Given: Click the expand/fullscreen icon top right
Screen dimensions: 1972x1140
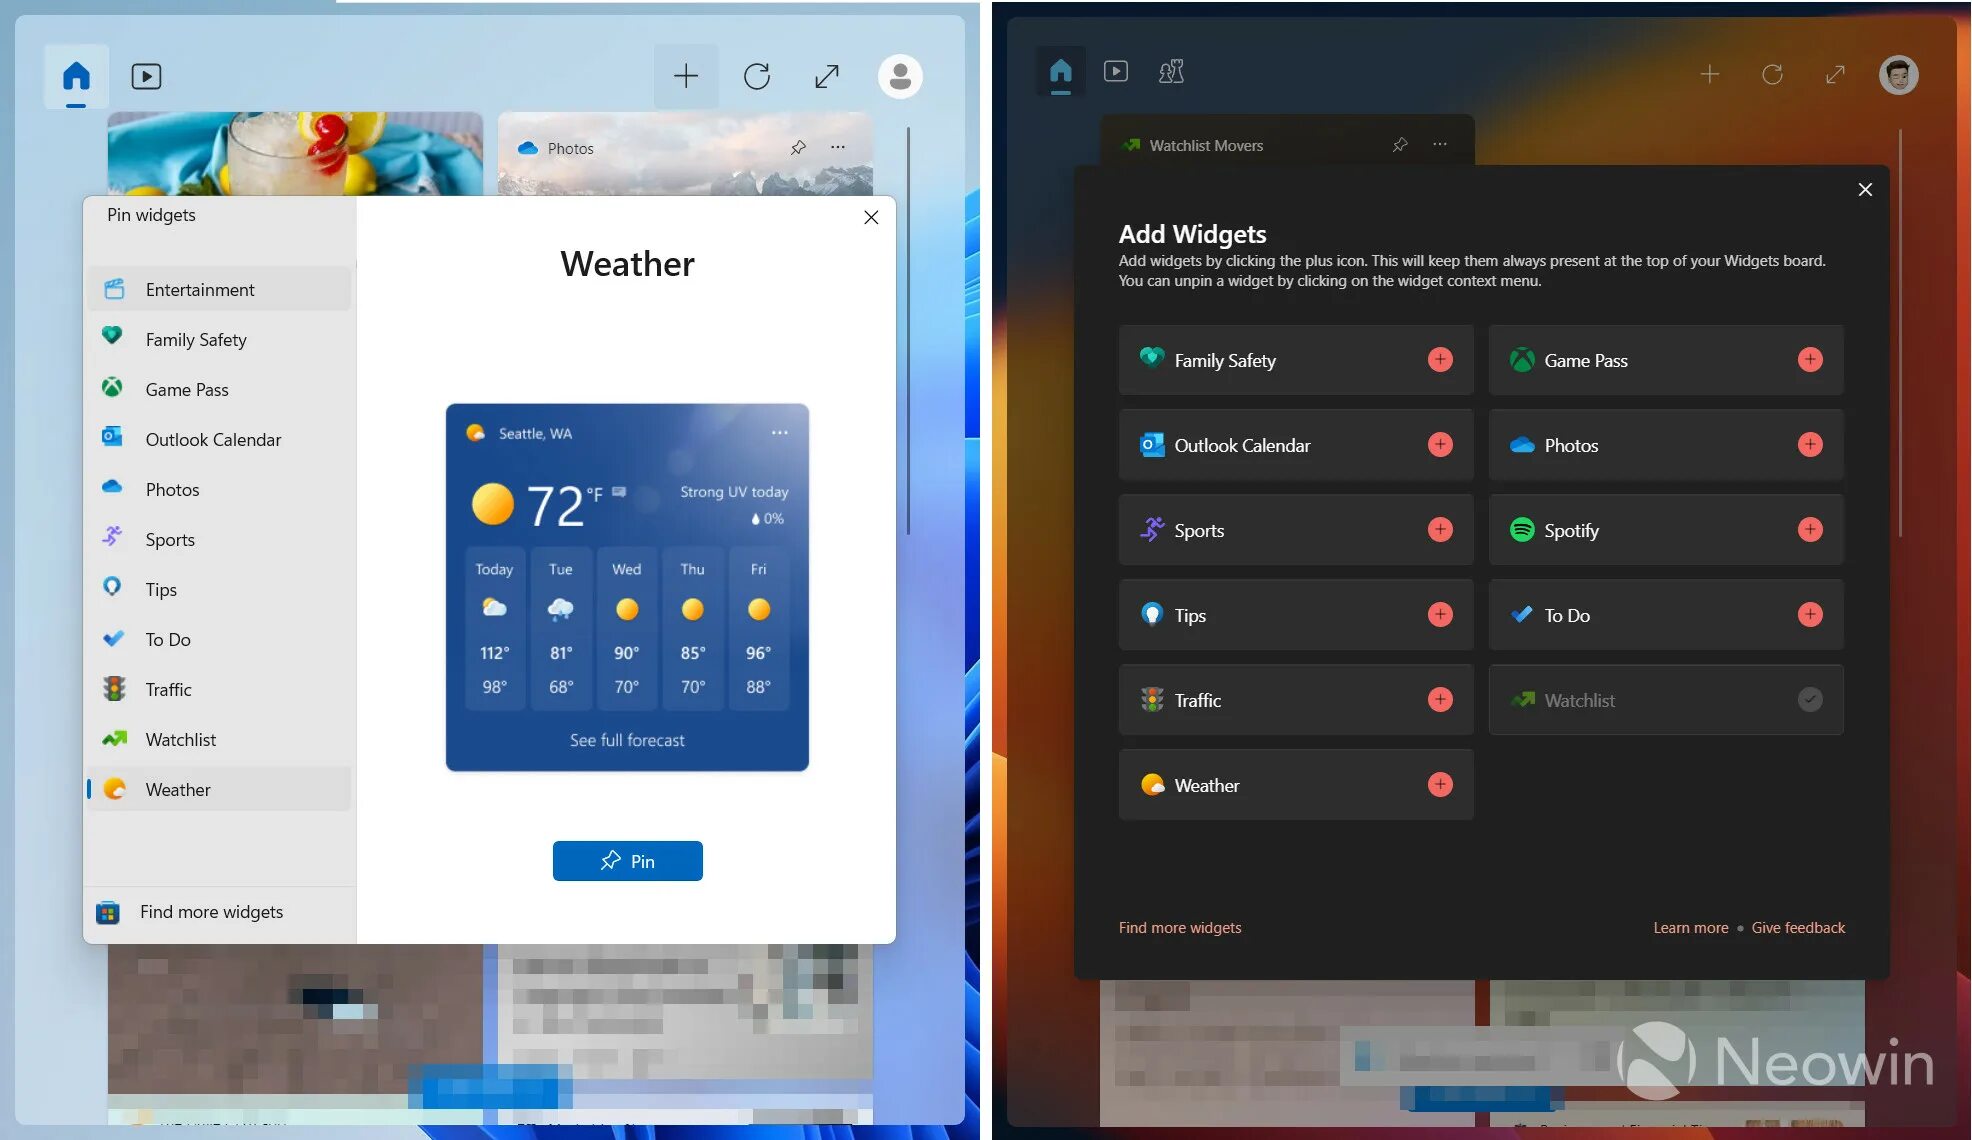Looking at the screenshot, I should [1835, 73].
